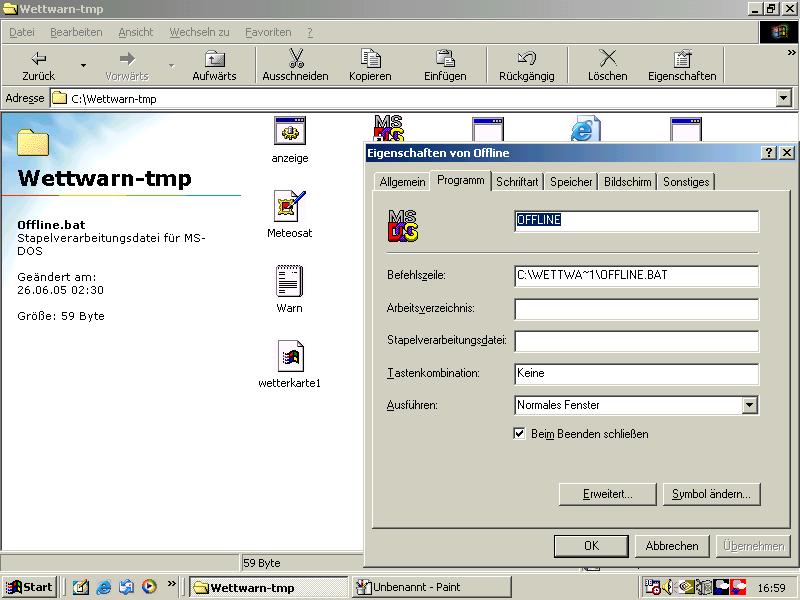Click the Ausschneiden scissors icon

295,59
